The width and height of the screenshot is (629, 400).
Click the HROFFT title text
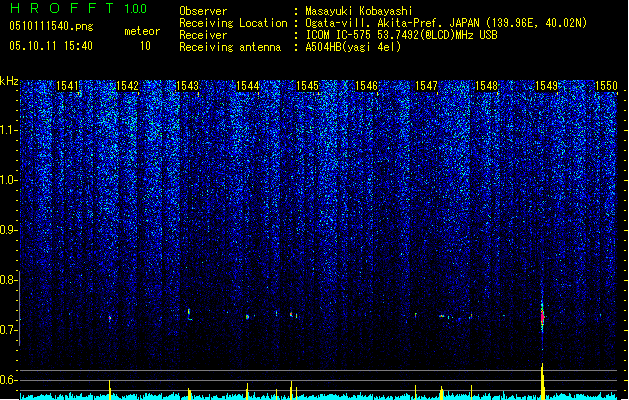pos(62,8)
